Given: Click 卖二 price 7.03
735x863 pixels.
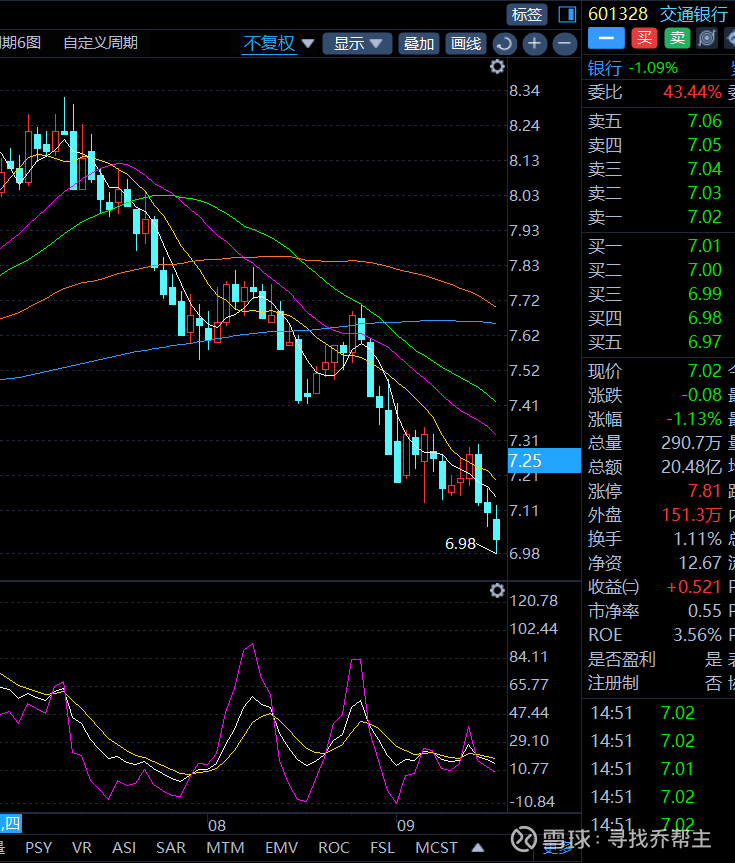Looking at the screenshot, I should pyautogui.click(x=705, y=193).
